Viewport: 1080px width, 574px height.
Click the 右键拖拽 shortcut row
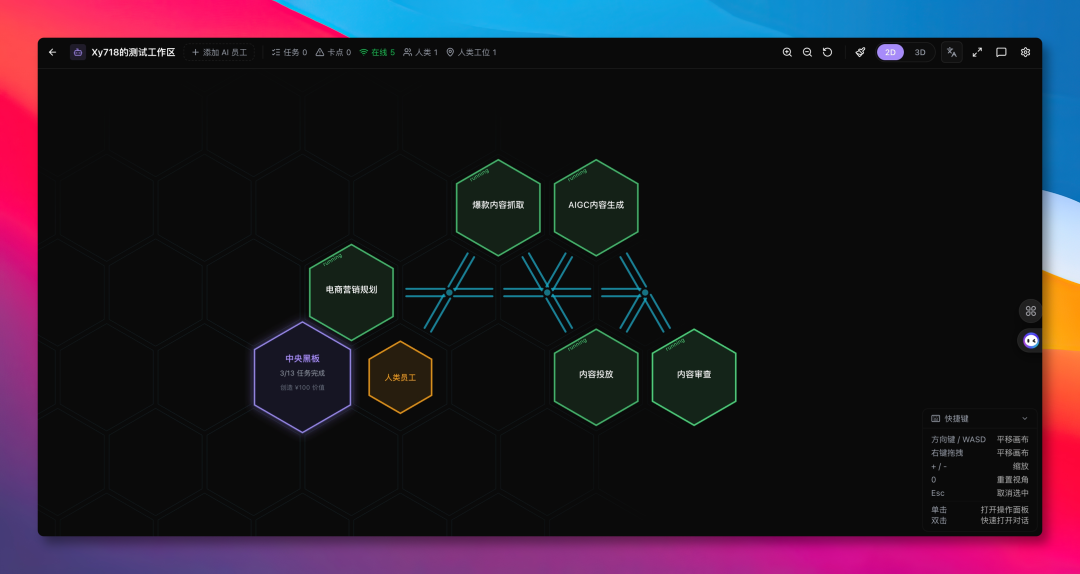[980, 453]
